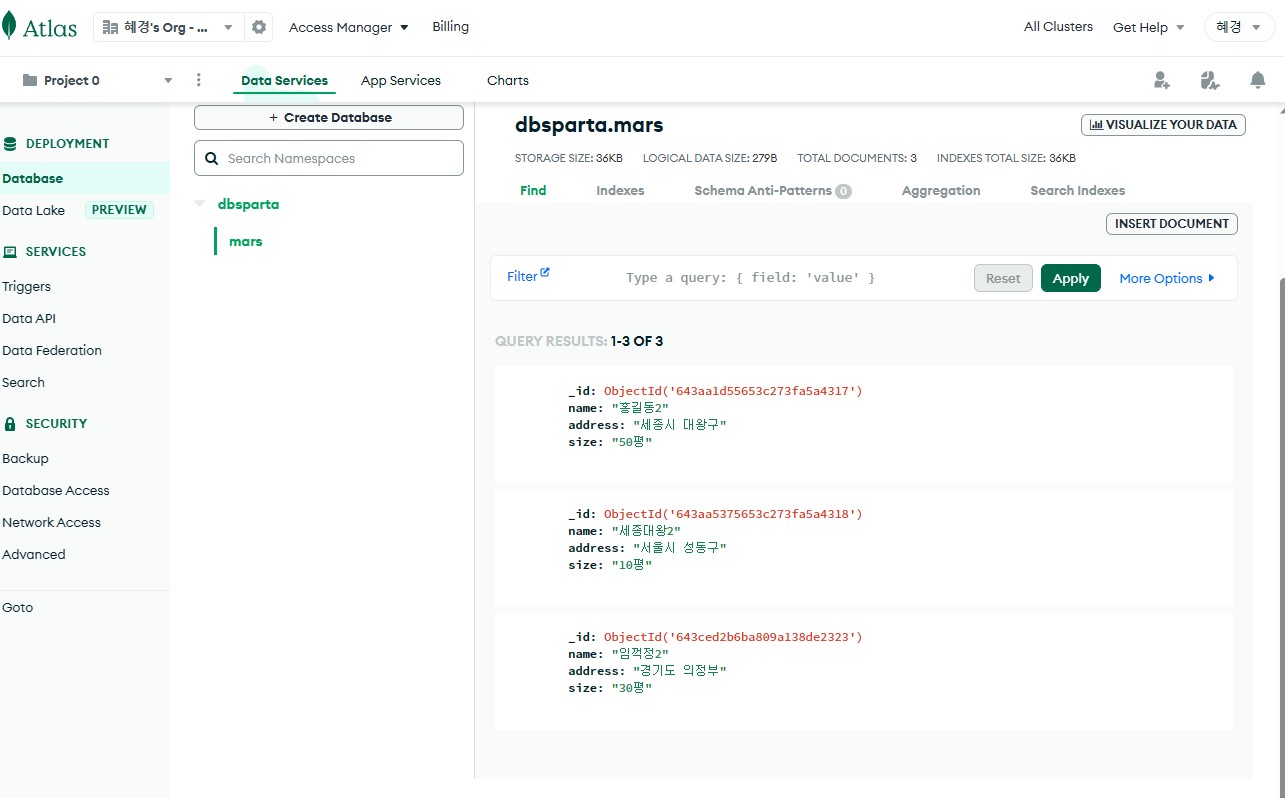Select the mars collection
Viewport: 1285px width, 798px height.
pyautogui.click(x=246, y=241)
